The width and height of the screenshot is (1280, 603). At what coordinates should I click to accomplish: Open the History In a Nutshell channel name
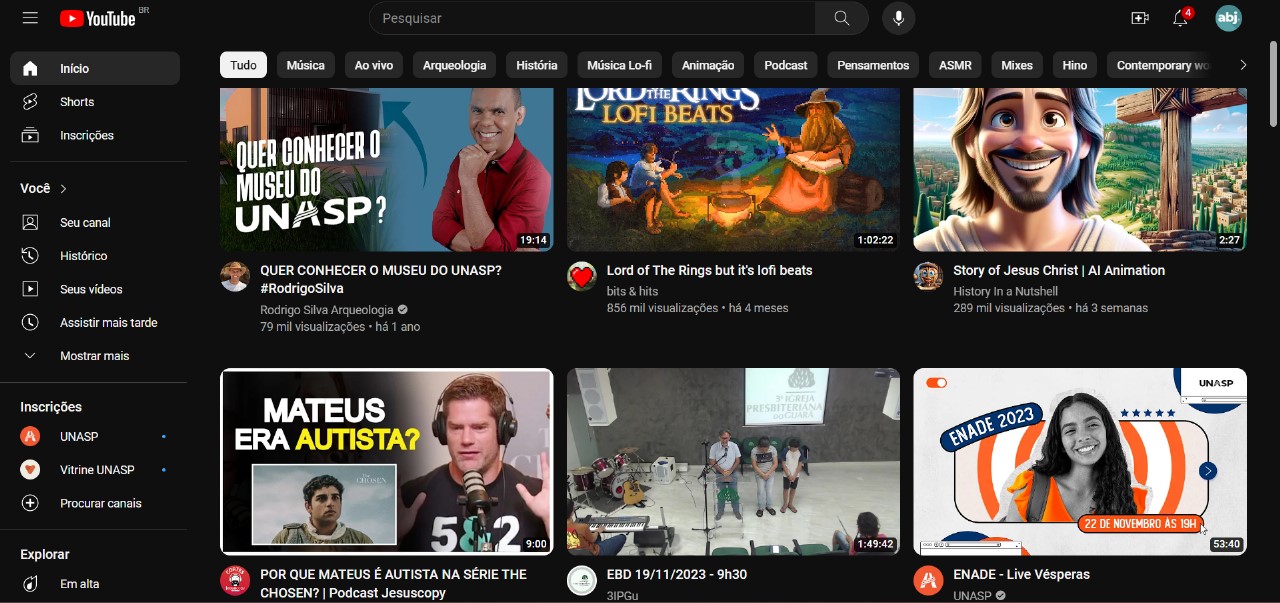click(1006, 291)
